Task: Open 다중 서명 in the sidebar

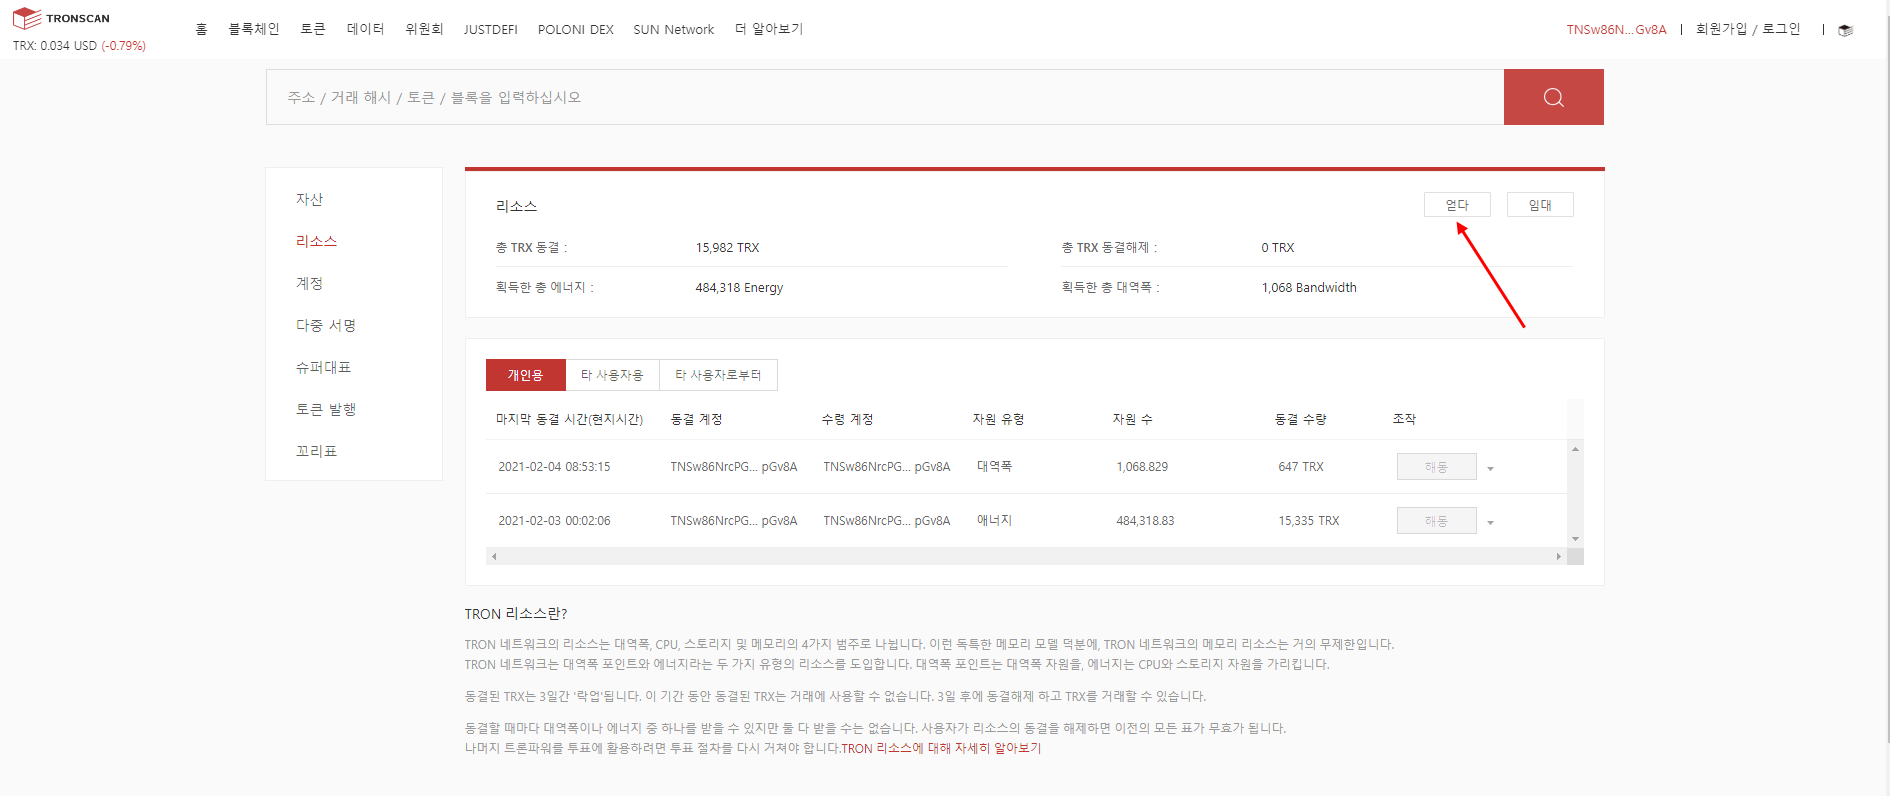Action: pos(326,325)
